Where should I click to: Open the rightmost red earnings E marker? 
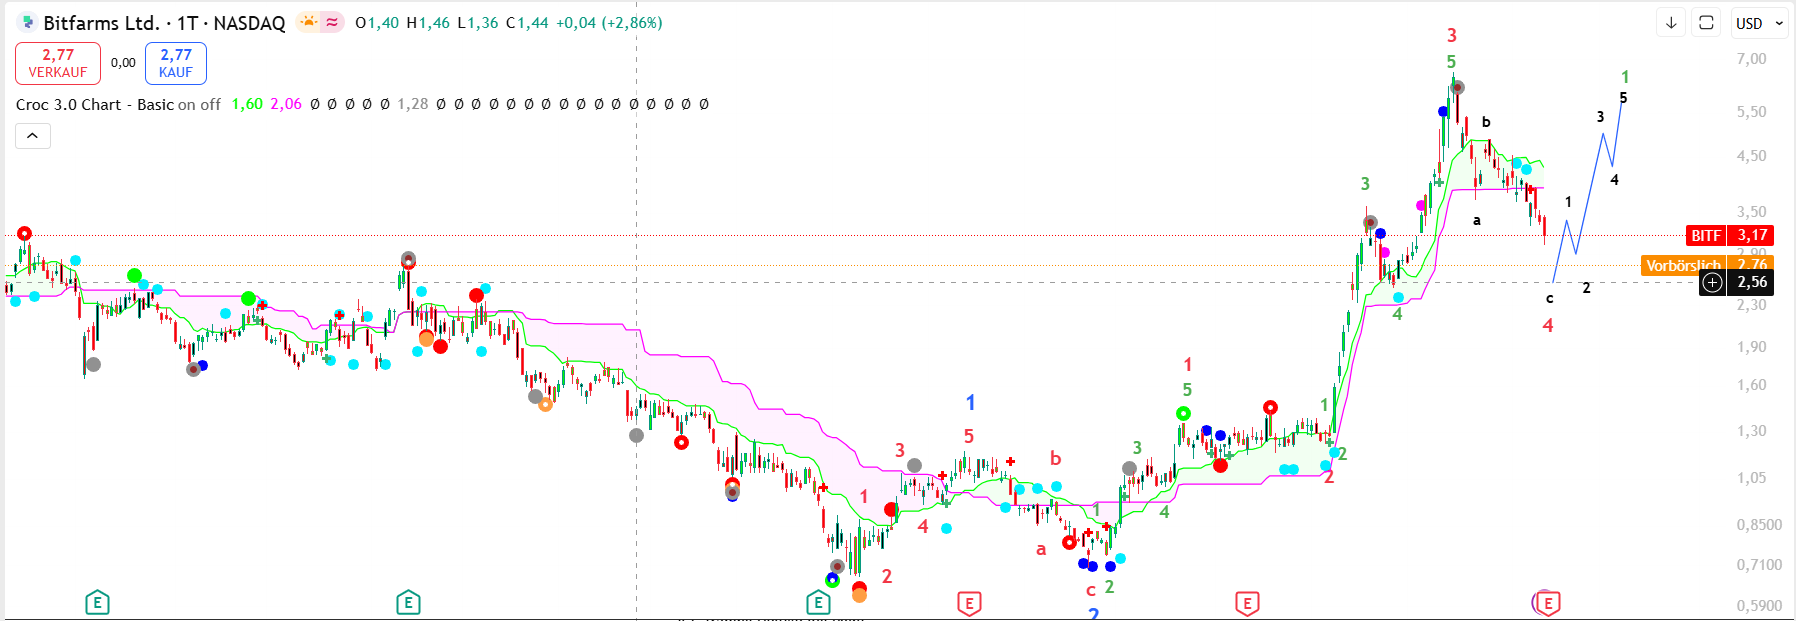[x=1547, y=603]
